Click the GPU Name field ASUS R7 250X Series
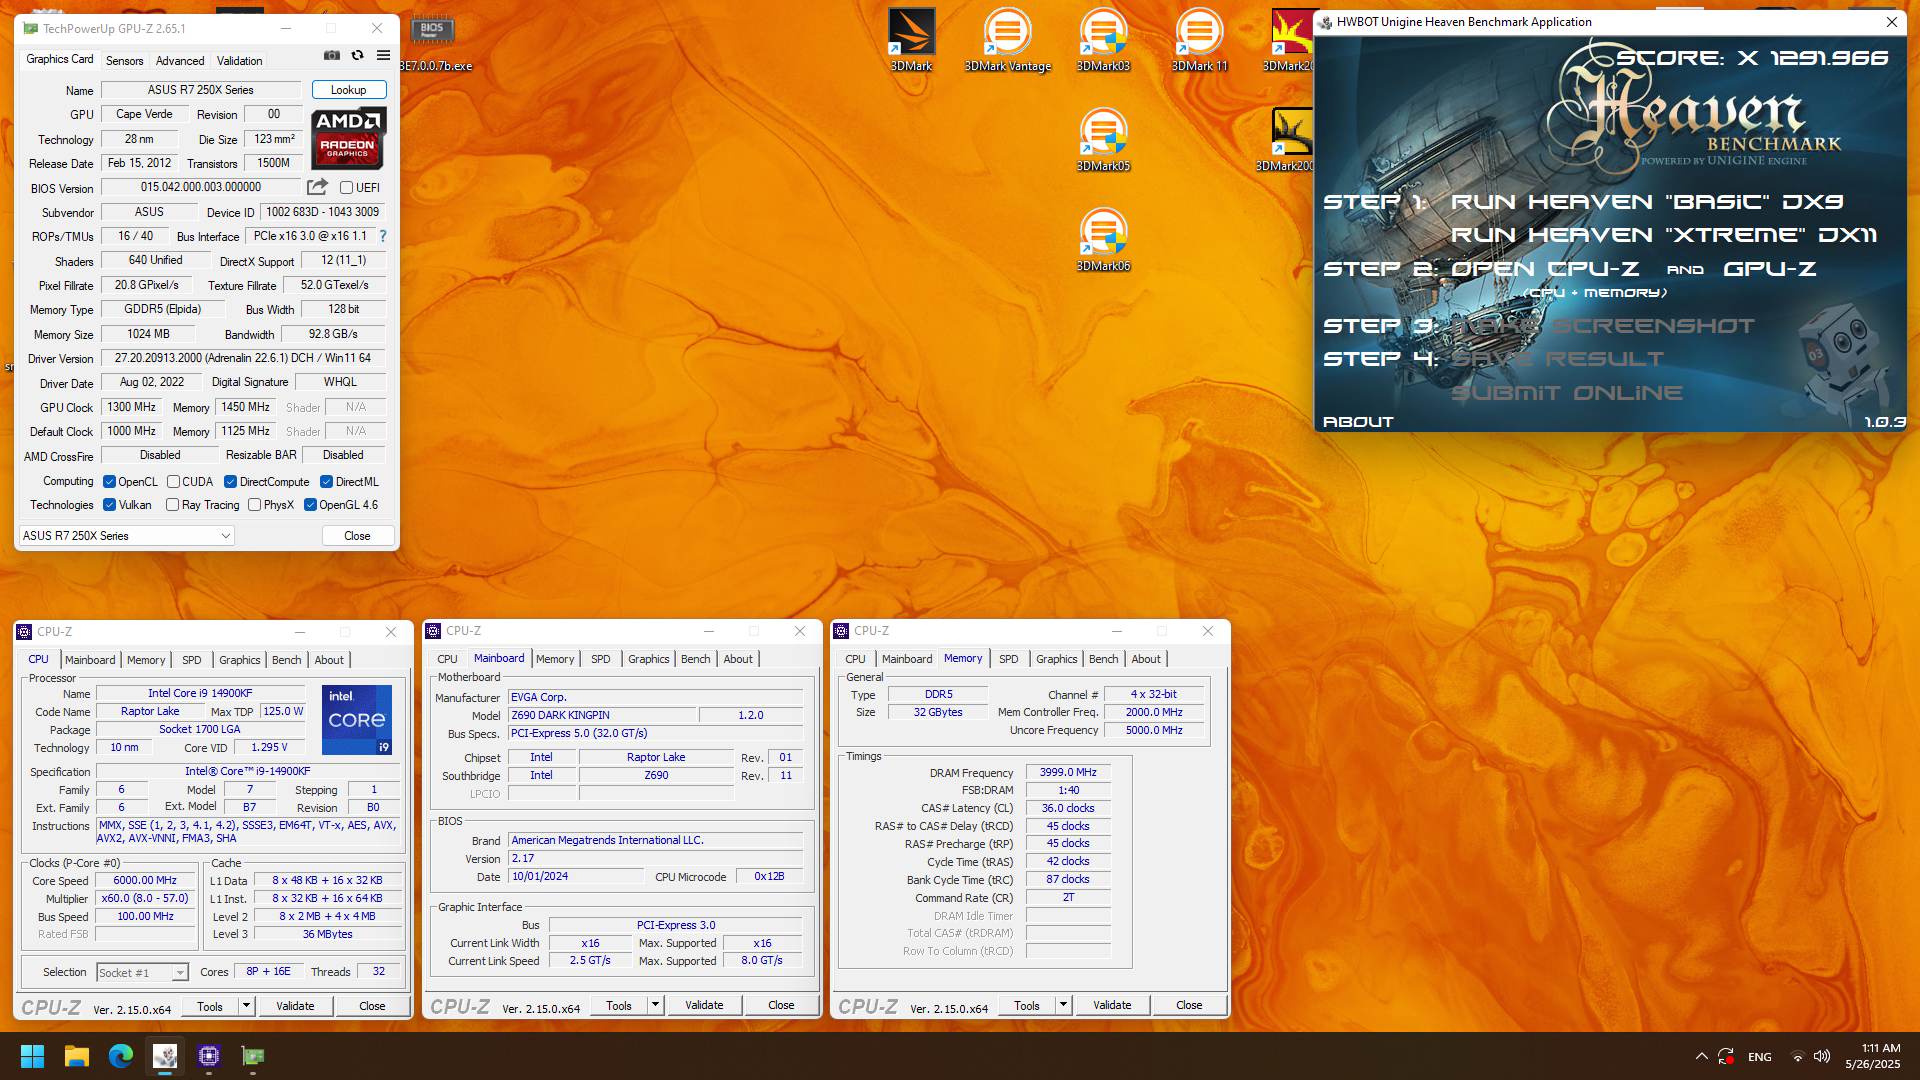1920x1080 pixels. pos(201,90)
